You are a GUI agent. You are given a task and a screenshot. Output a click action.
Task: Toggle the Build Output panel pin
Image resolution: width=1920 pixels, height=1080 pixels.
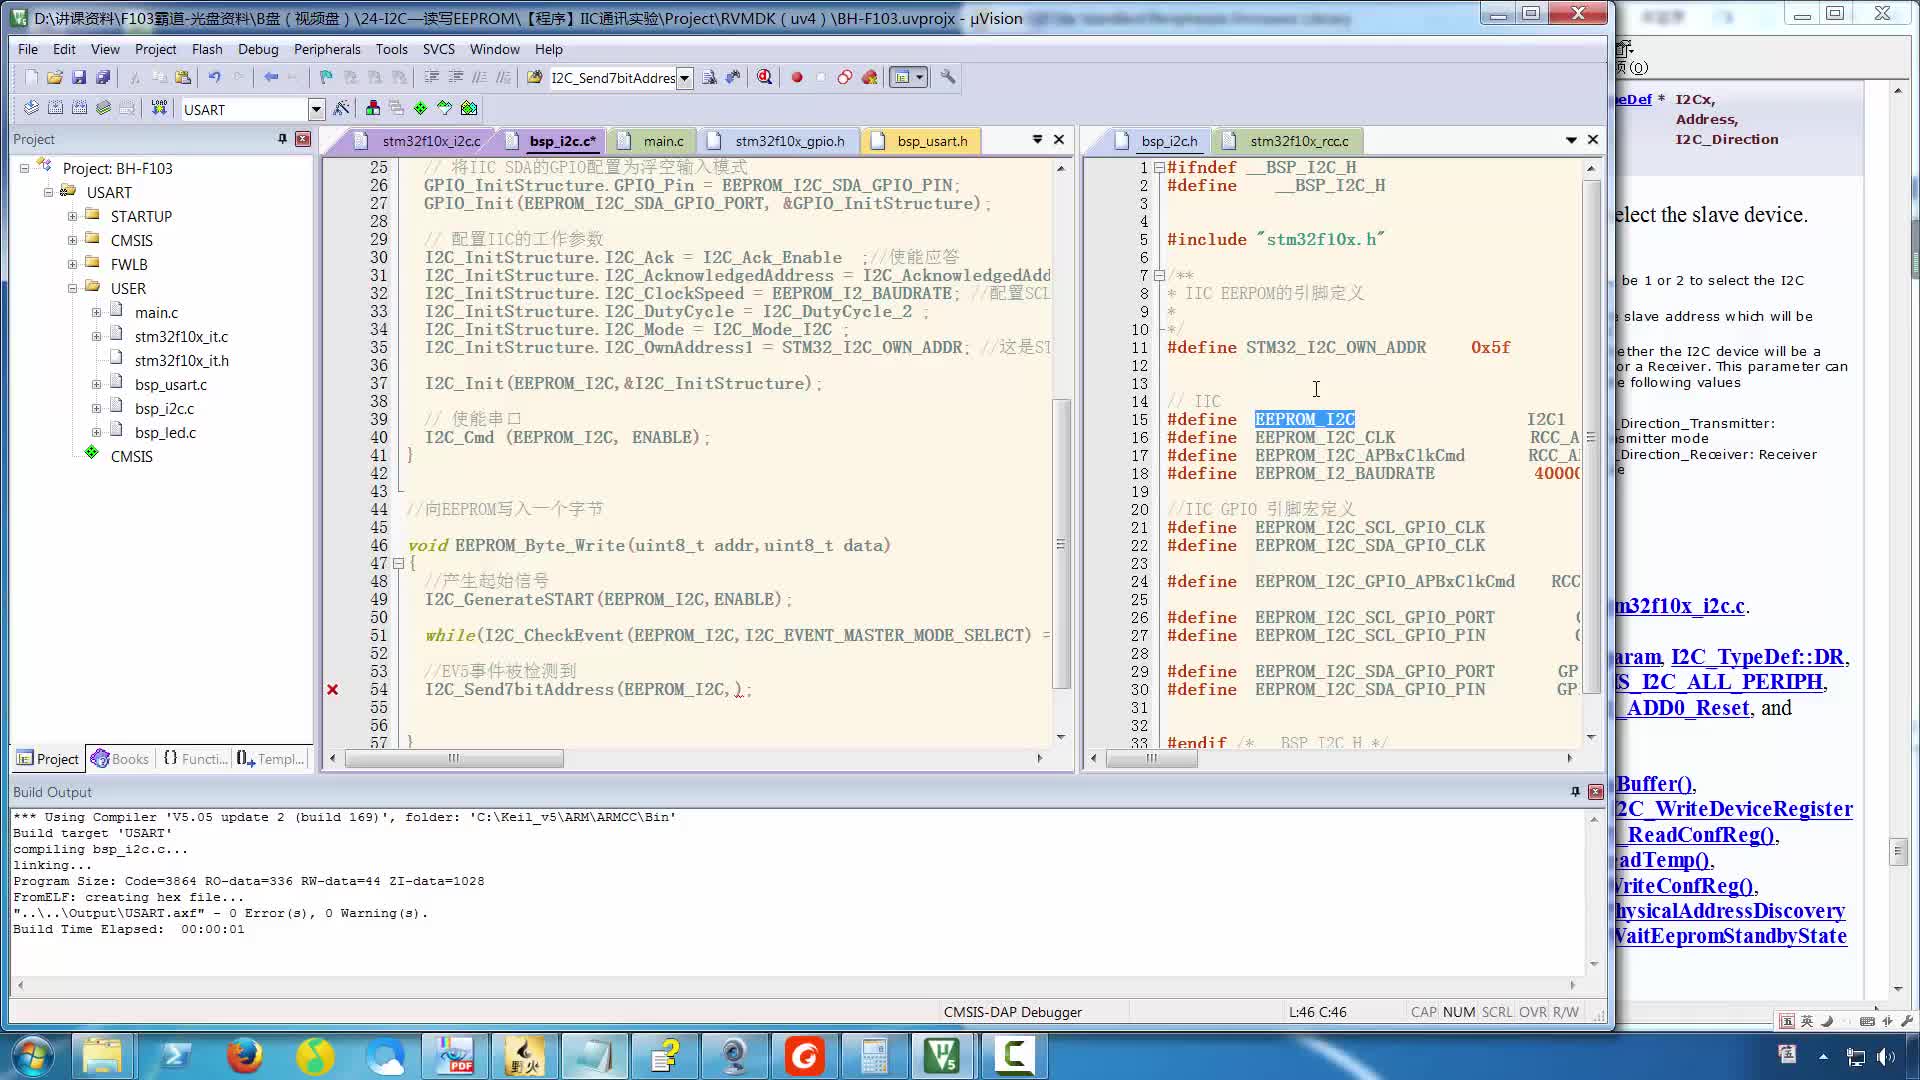1575,791
